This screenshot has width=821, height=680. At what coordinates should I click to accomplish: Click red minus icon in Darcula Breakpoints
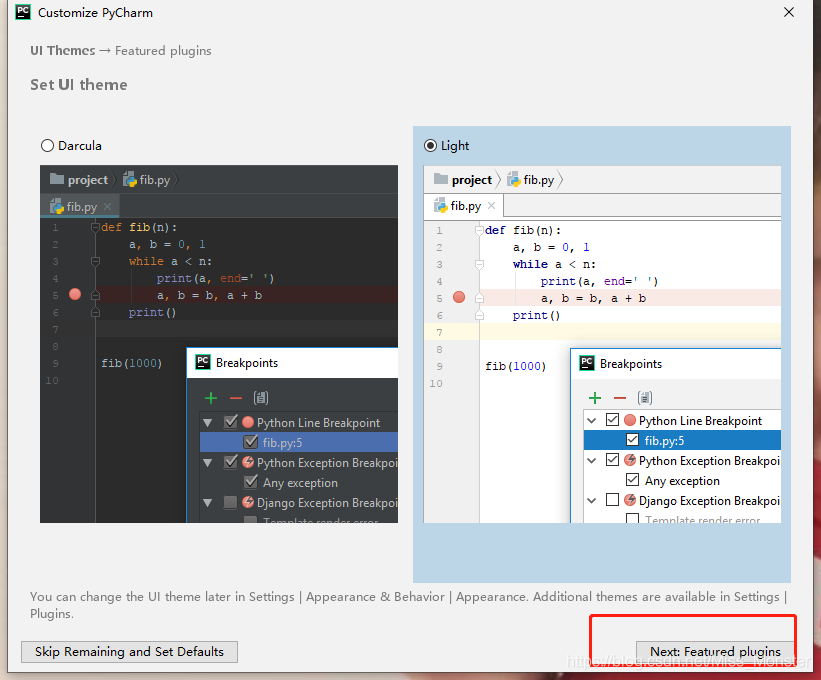pyautogui.click(x=236, y=398)
